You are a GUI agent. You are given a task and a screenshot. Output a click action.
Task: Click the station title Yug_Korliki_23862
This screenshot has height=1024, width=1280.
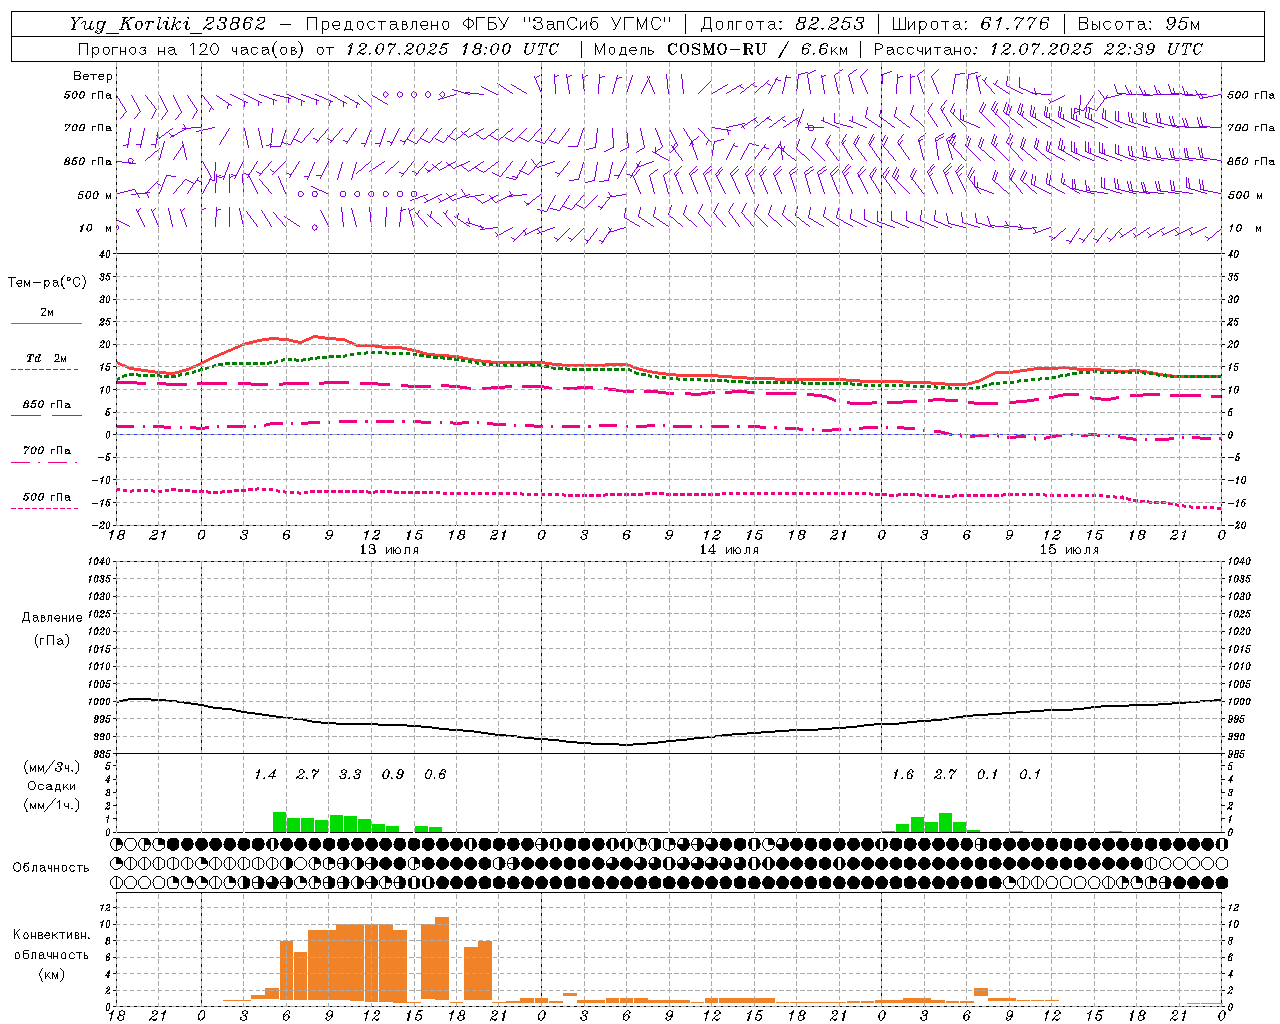pos(168,24)
